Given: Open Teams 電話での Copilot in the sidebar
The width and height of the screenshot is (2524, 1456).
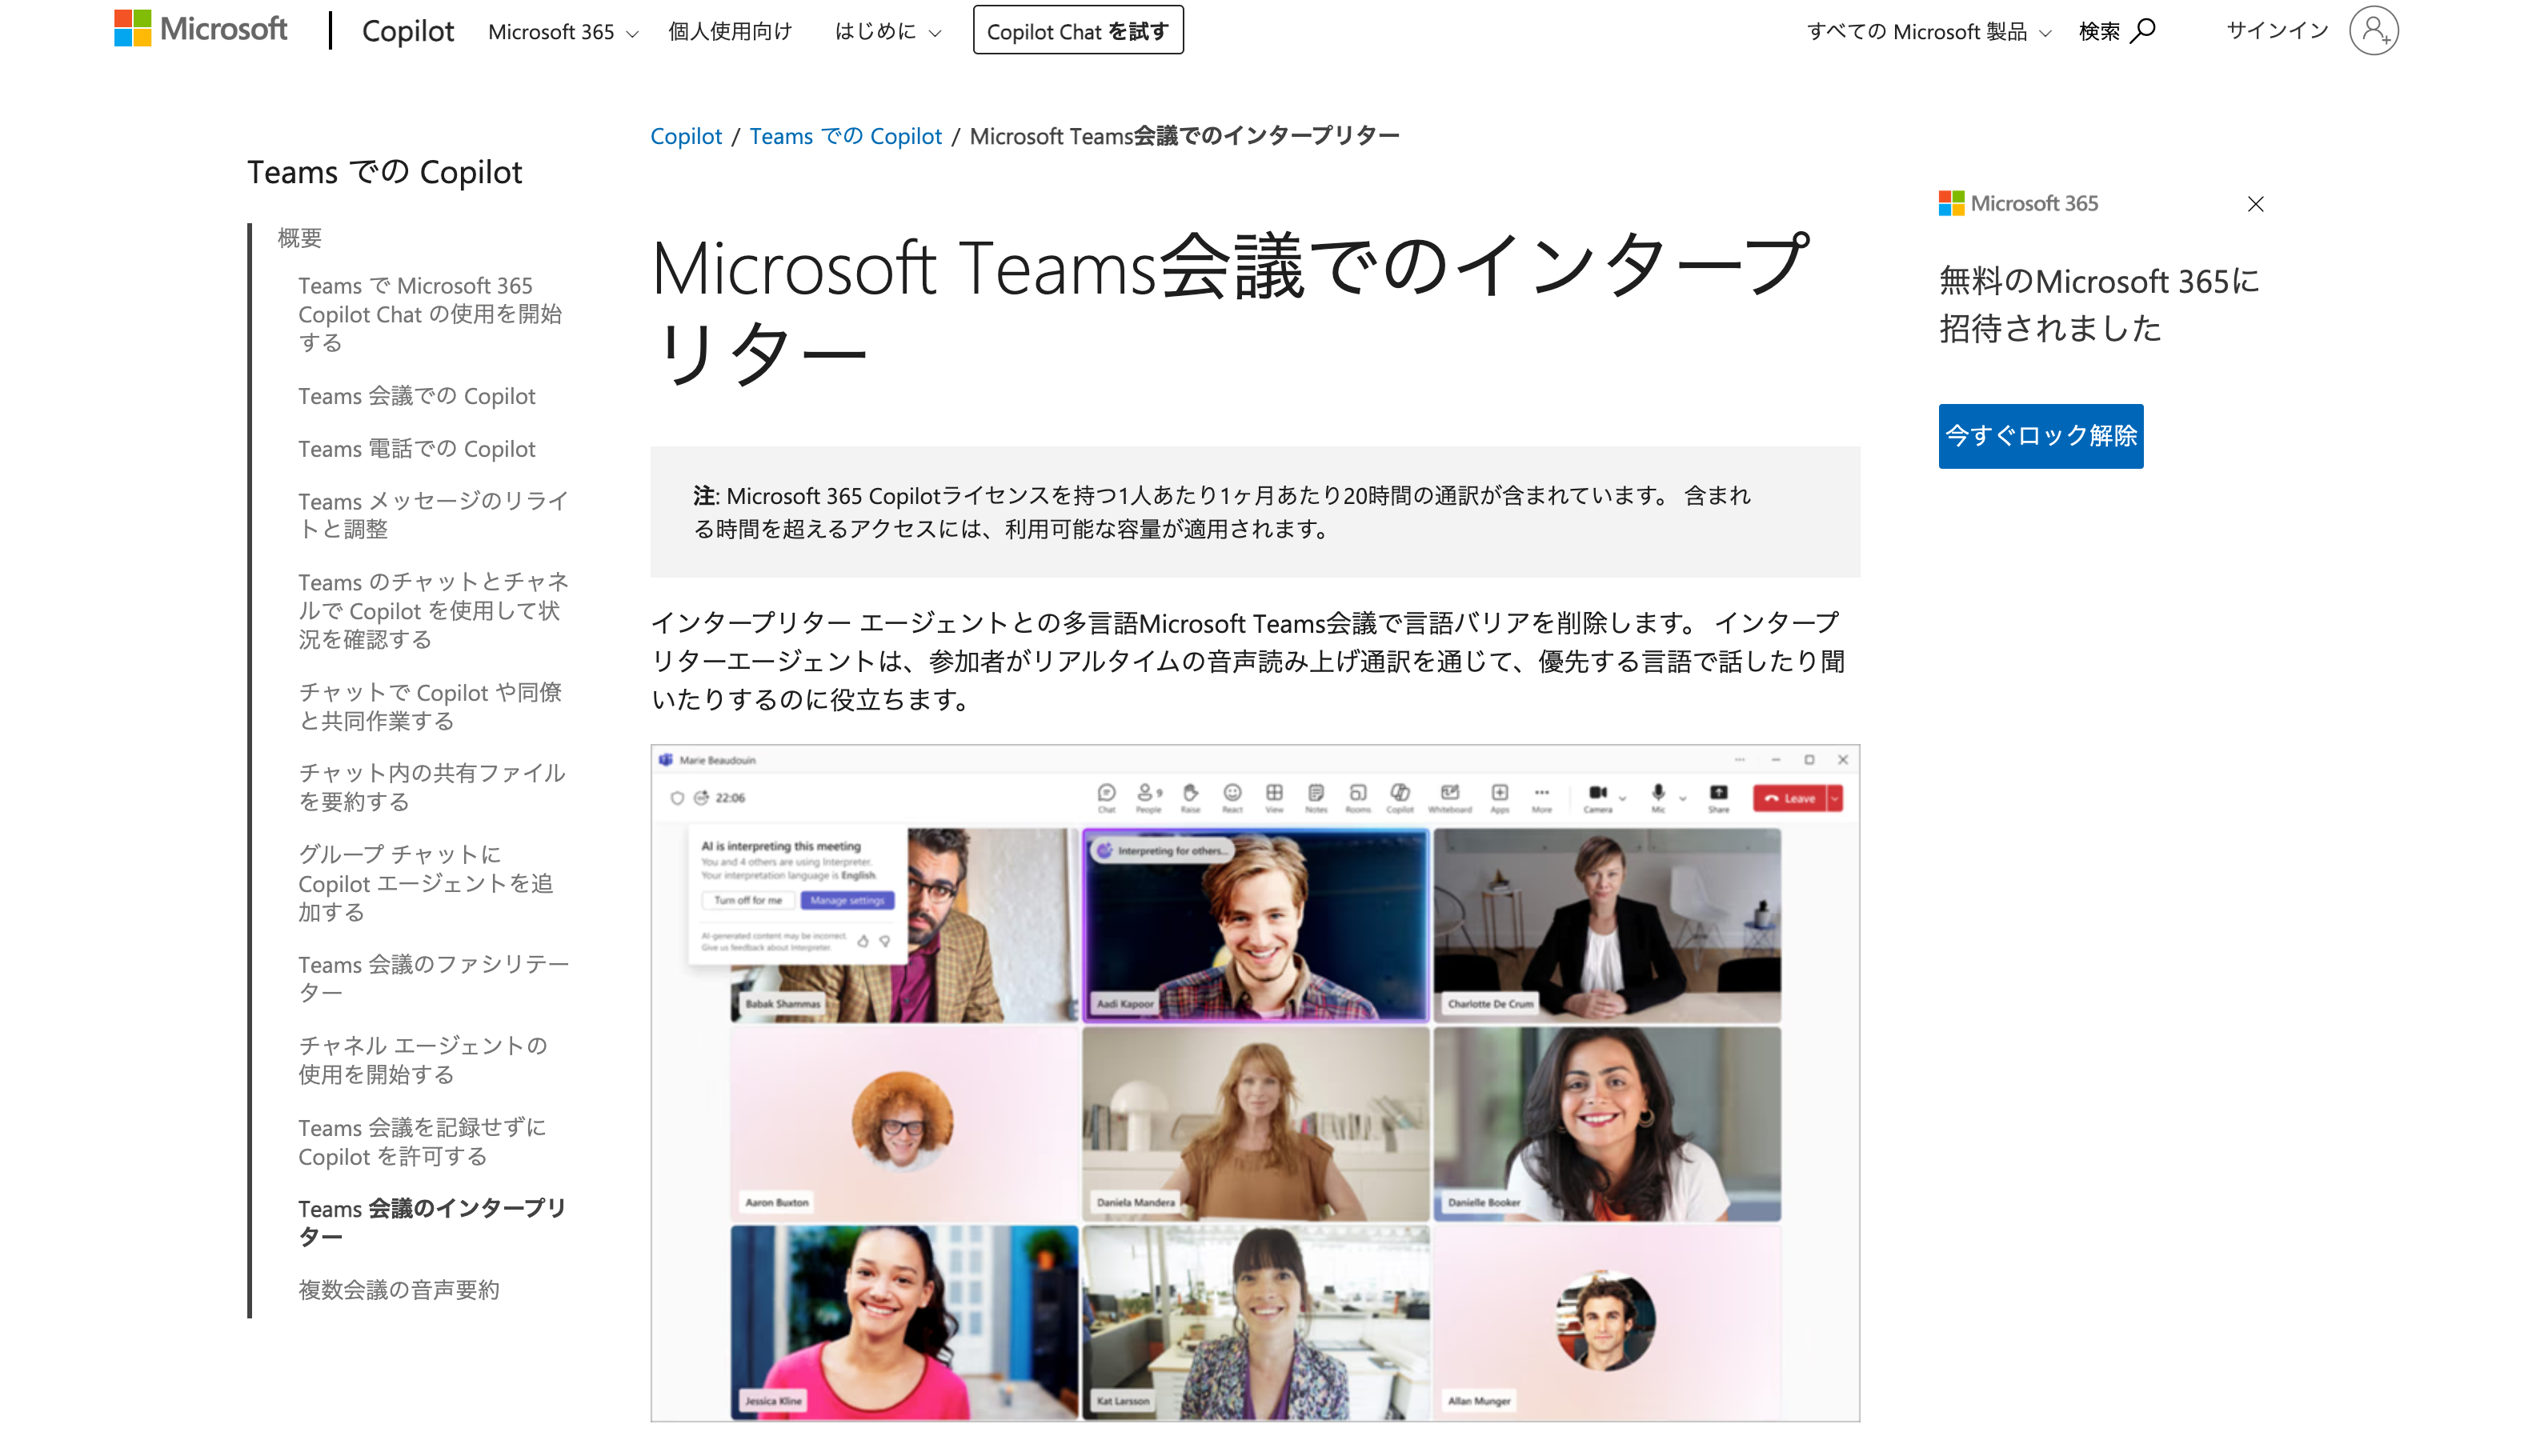Looking at the screenshot, I should pos(416,448).
